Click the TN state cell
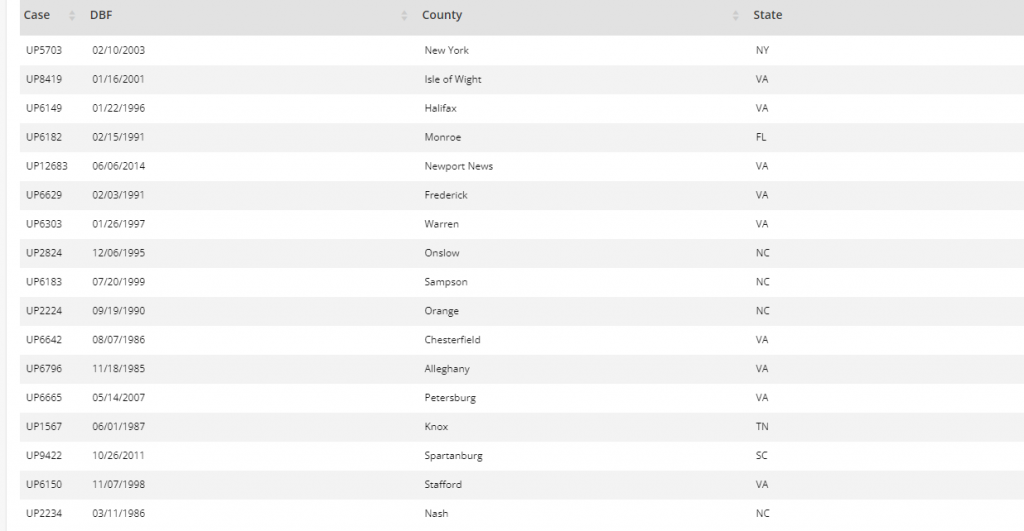The height and width of the screenshot is (531, 1024). click(762, 427)
